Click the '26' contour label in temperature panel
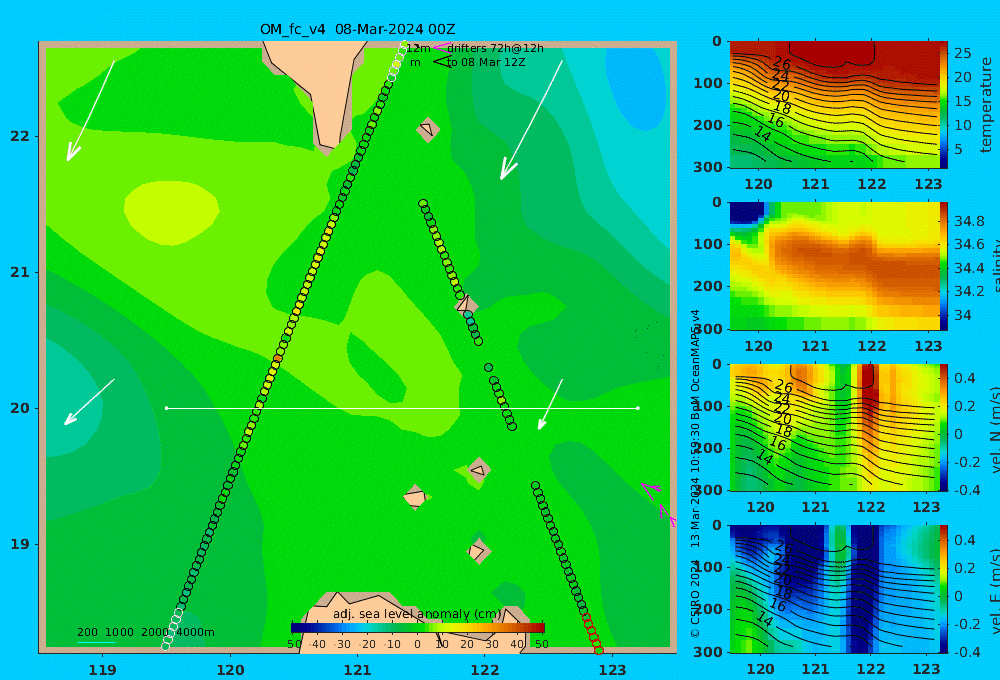Image resolution: width=1000 pixels, height=680 pixels. [x=781, y=64]
